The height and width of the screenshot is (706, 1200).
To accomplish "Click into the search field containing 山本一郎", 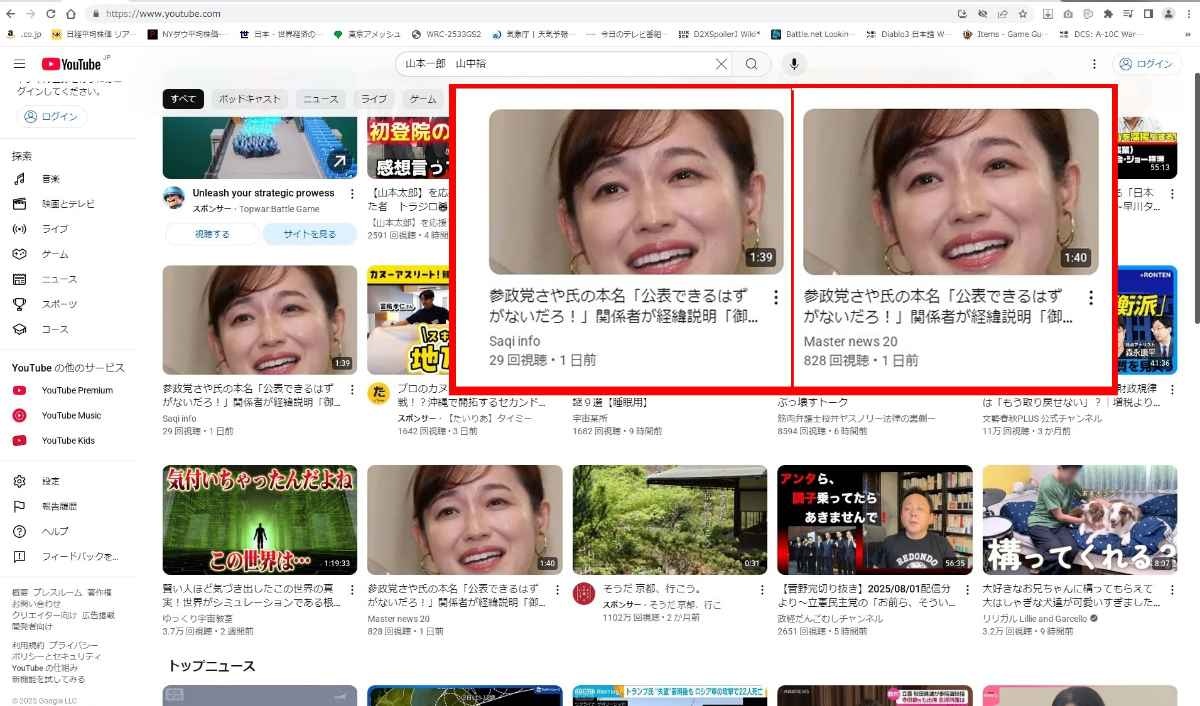I will 555,64.
